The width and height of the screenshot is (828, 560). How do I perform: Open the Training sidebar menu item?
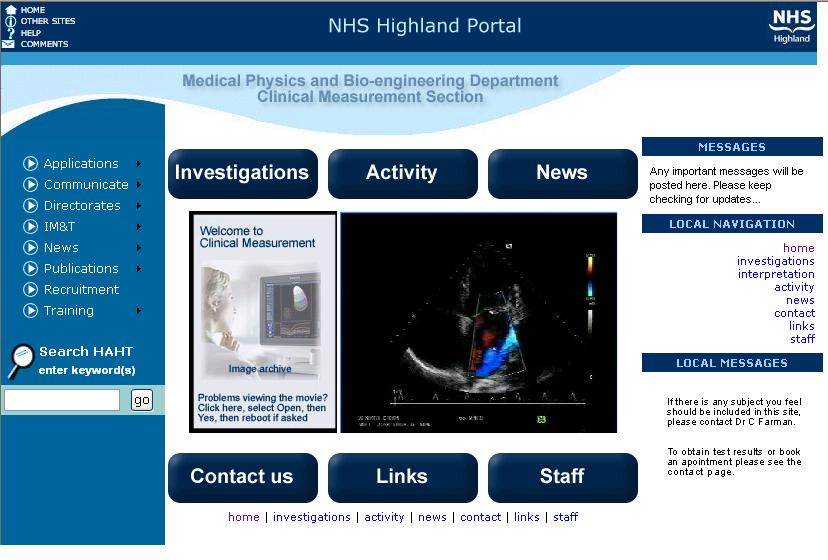tap(69, 311)
